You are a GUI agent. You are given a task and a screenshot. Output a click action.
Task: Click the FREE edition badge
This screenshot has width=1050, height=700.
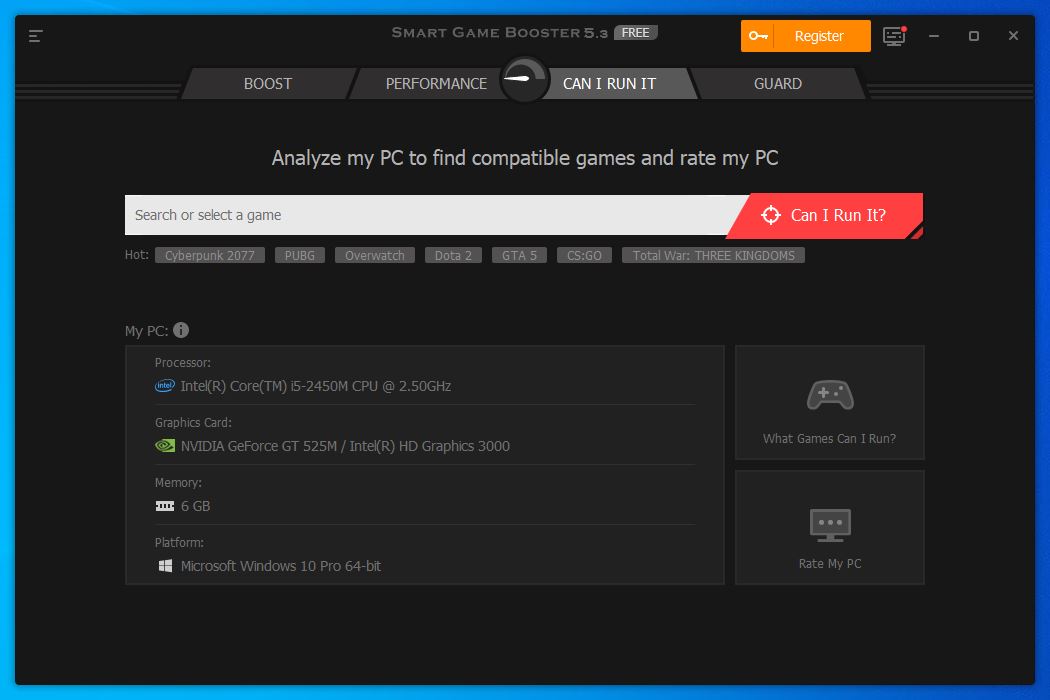[x=635, y=33]
